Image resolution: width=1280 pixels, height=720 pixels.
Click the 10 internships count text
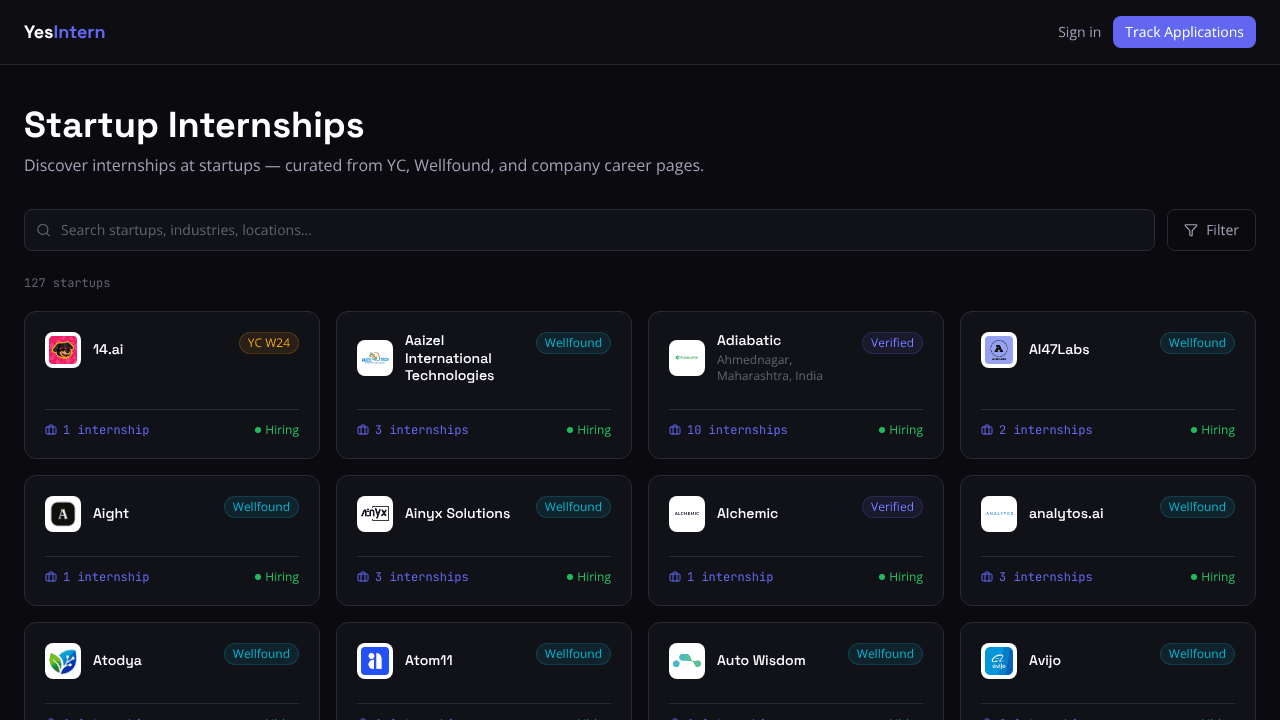click(737, 430)
